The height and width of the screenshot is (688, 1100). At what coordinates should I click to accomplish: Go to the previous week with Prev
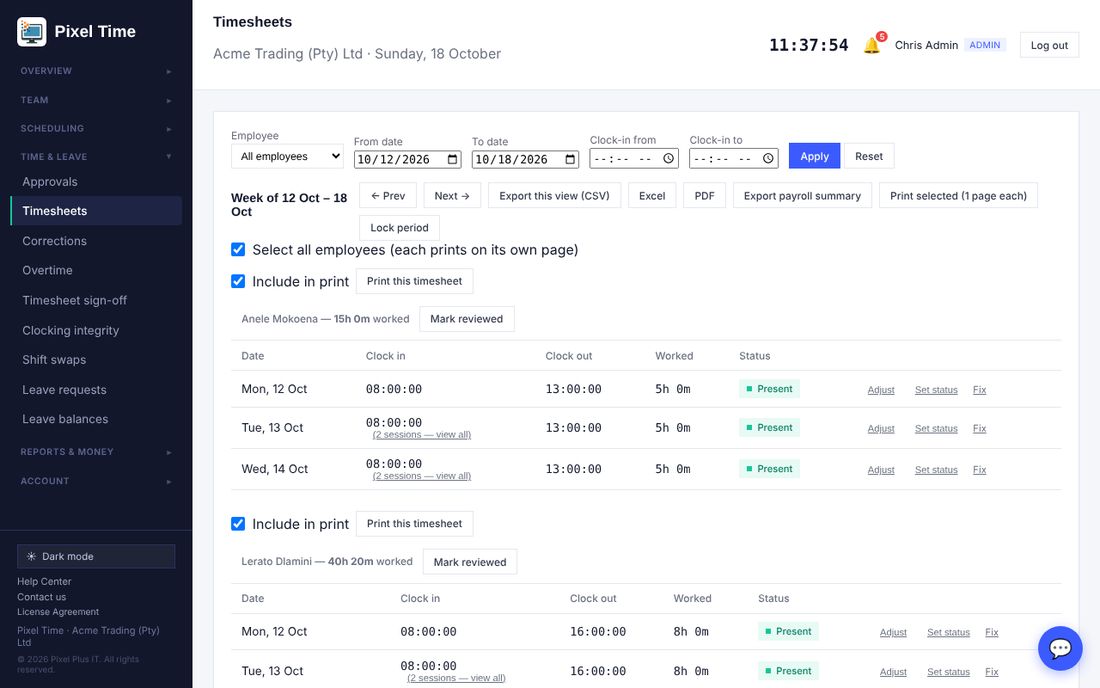388,196
